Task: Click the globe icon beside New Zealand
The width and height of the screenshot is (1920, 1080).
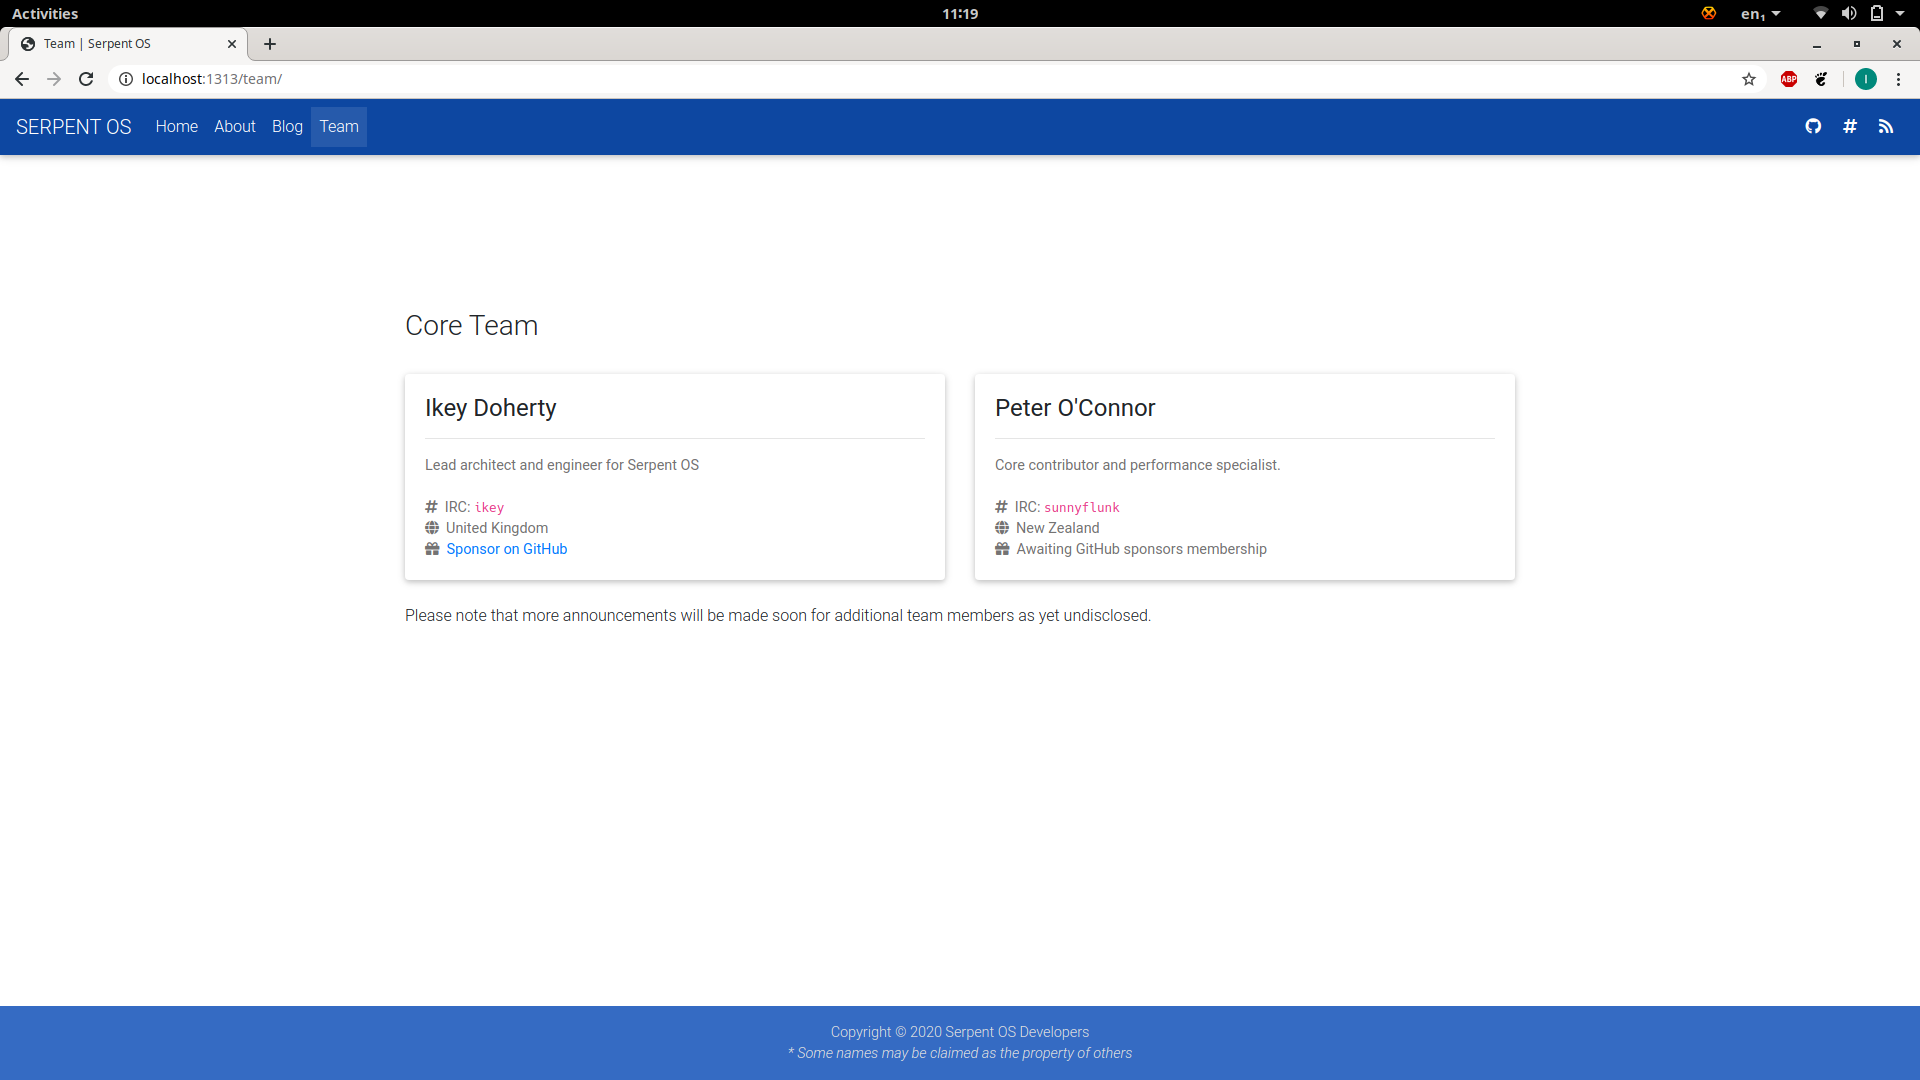Action: tap(1002, 528)
